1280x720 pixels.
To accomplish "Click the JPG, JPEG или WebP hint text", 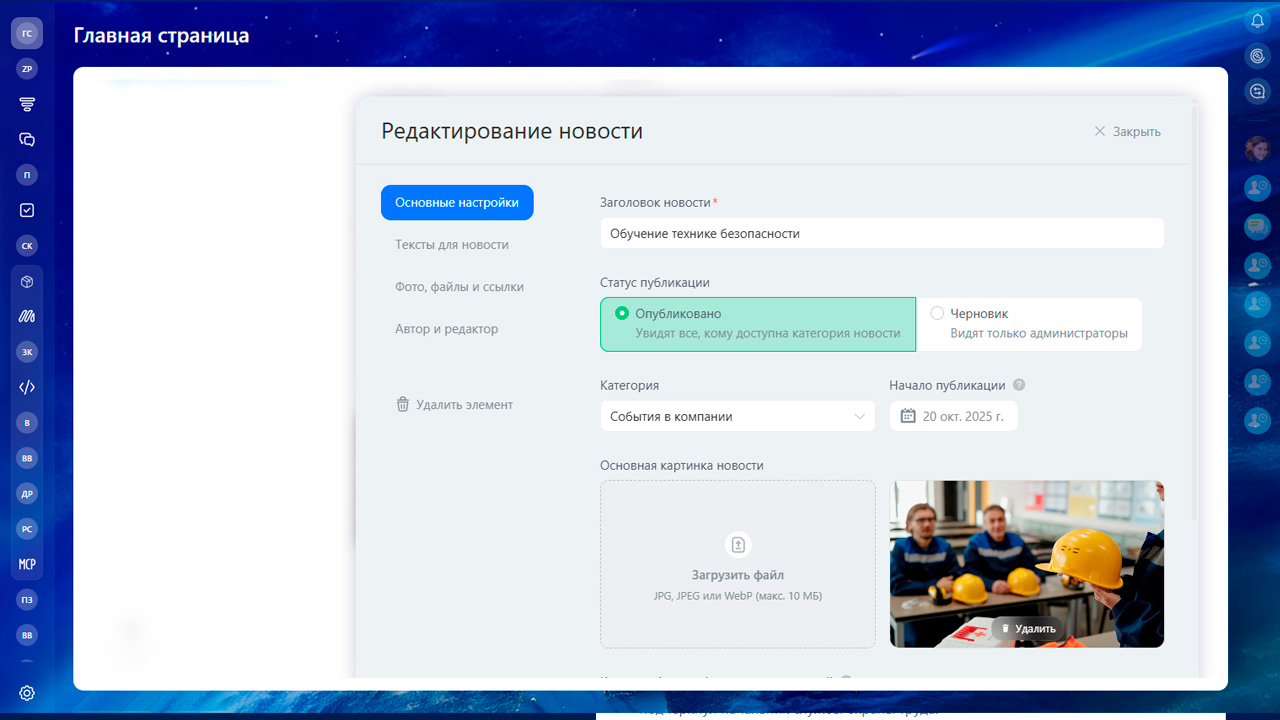I will tap(738, 596).
